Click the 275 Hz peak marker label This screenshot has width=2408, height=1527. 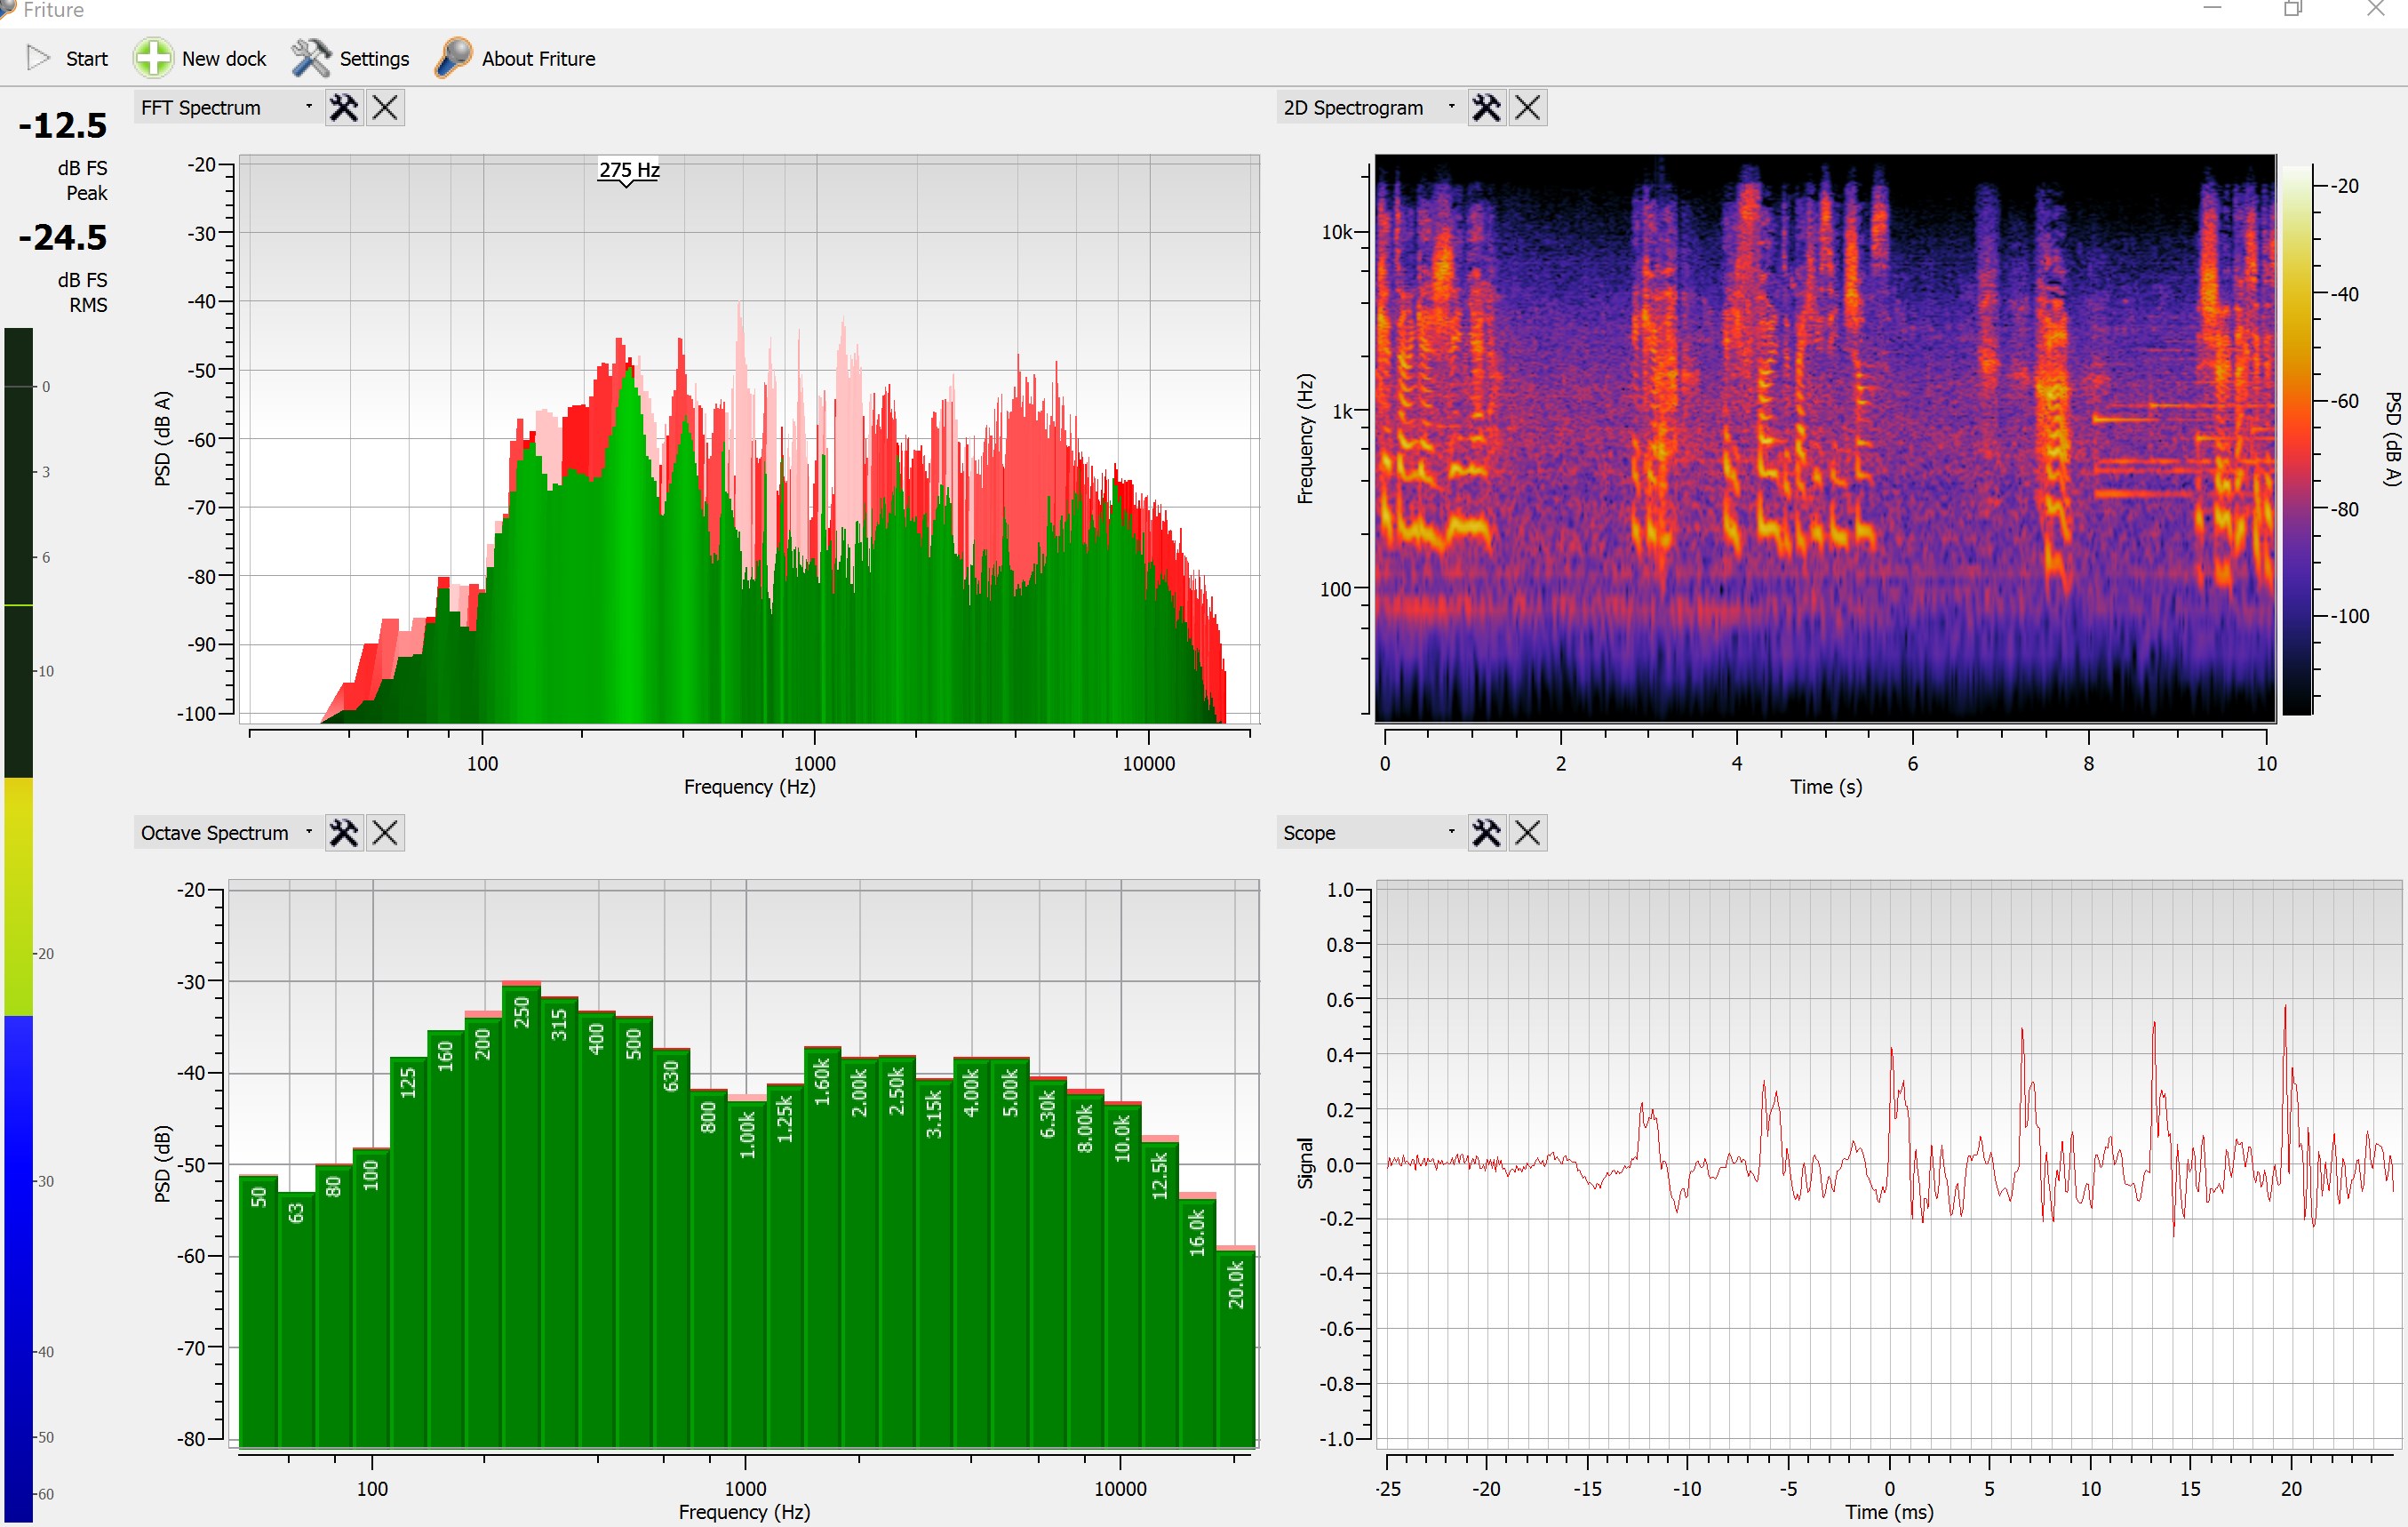click(x=629, y=170)
